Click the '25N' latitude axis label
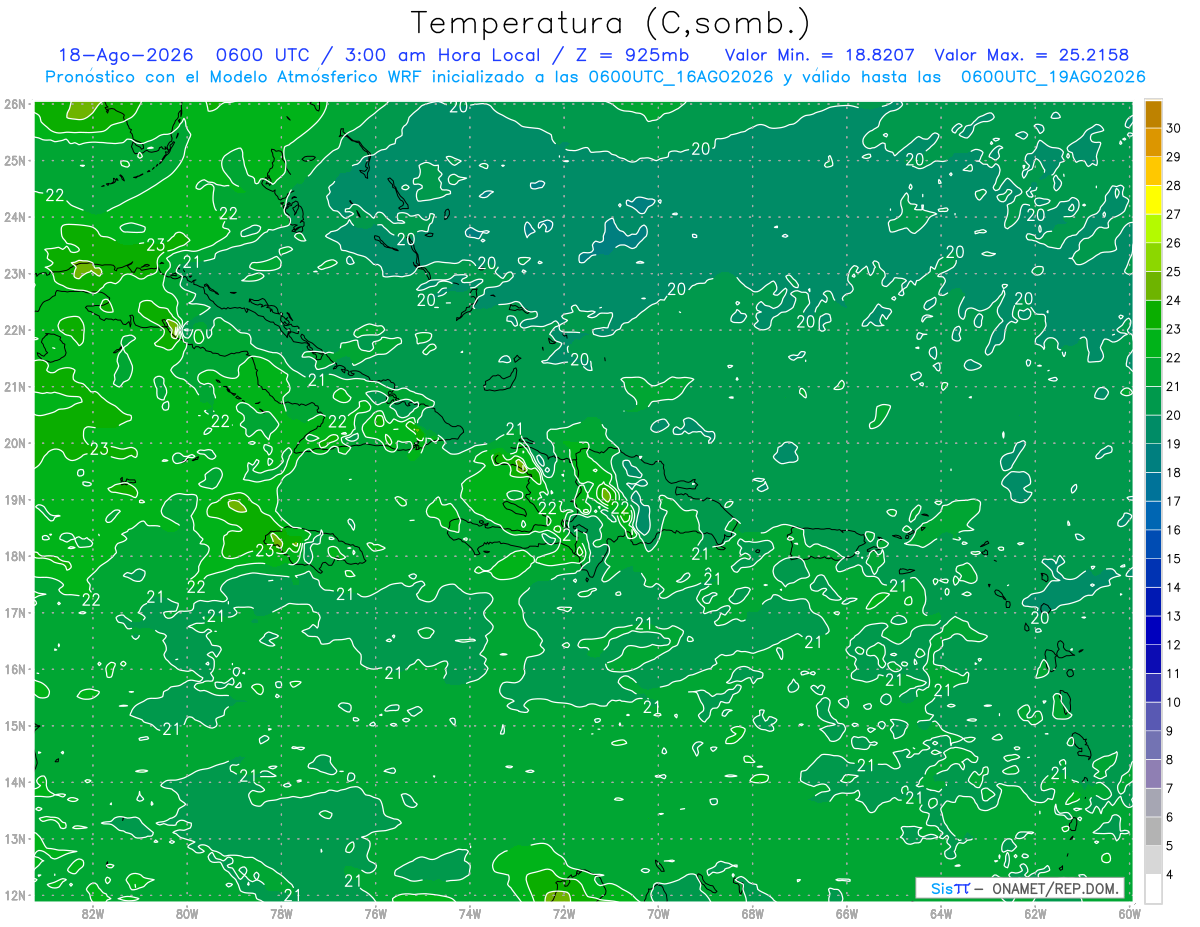Screen dimensions: 1200x927 [x=15, y=160]
